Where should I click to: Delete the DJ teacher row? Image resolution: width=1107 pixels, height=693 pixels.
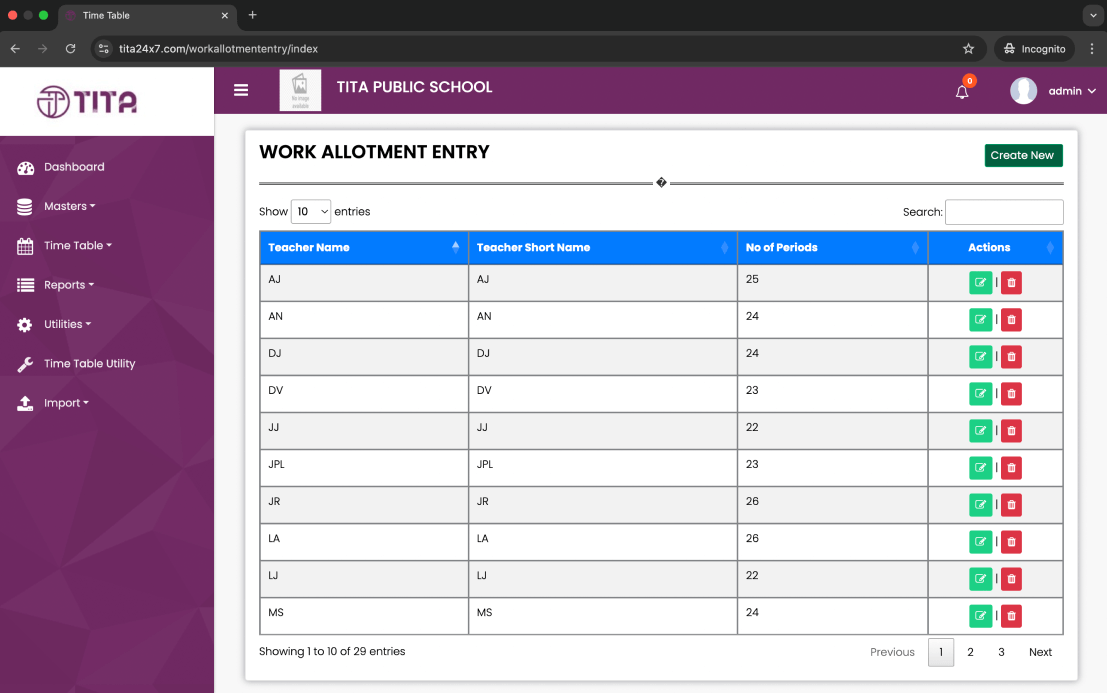click(1011, 356)
